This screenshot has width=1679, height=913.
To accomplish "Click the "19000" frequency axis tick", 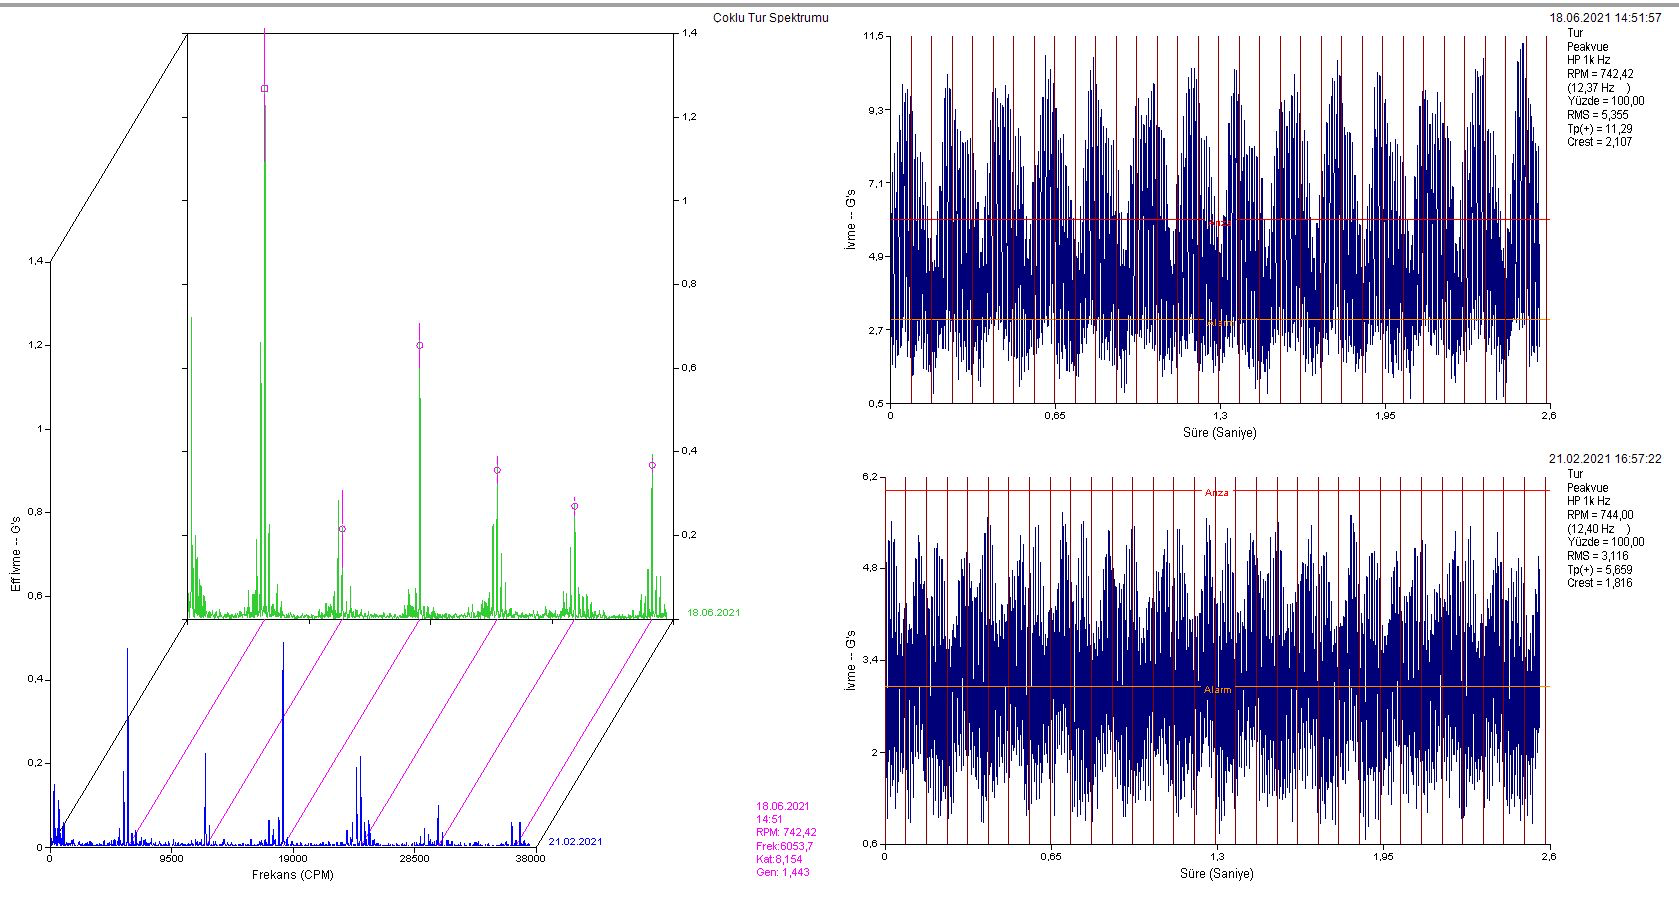I will (x=292, y=859).
